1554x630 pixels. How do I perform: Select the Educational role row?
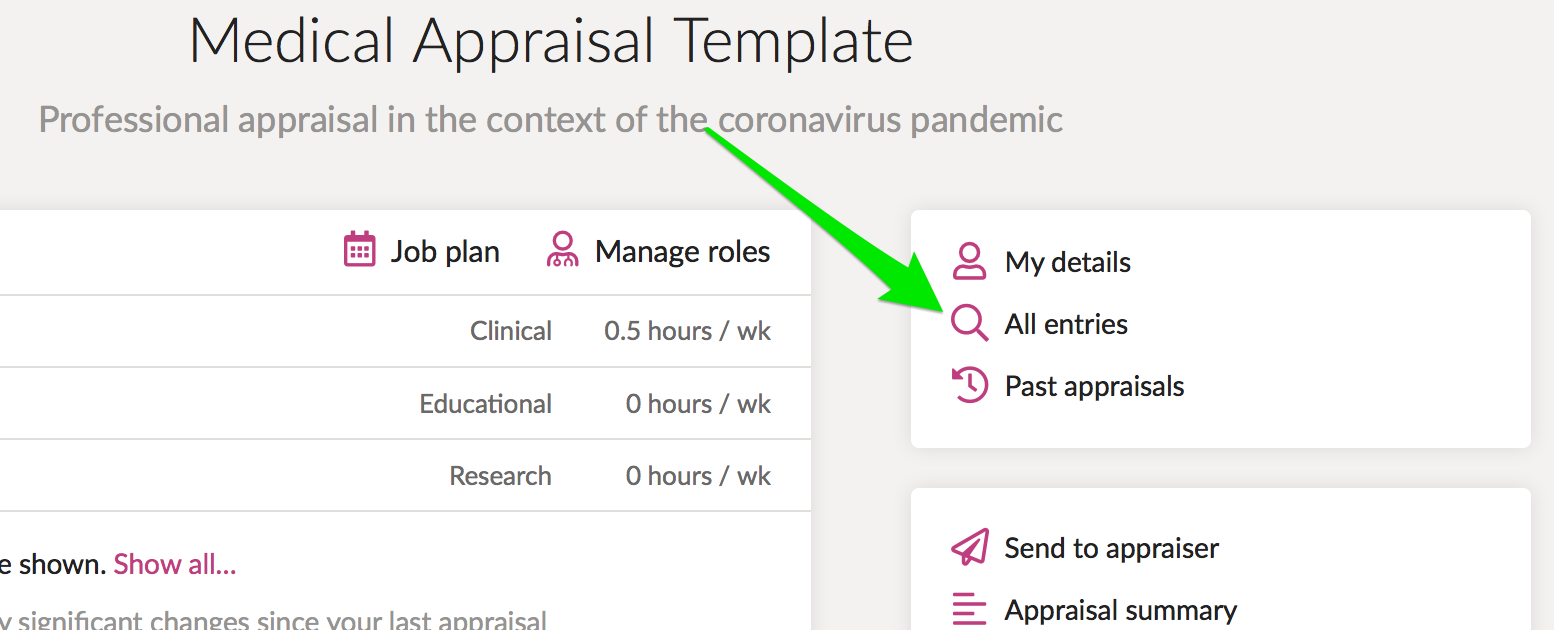click(x=405, y=403)
